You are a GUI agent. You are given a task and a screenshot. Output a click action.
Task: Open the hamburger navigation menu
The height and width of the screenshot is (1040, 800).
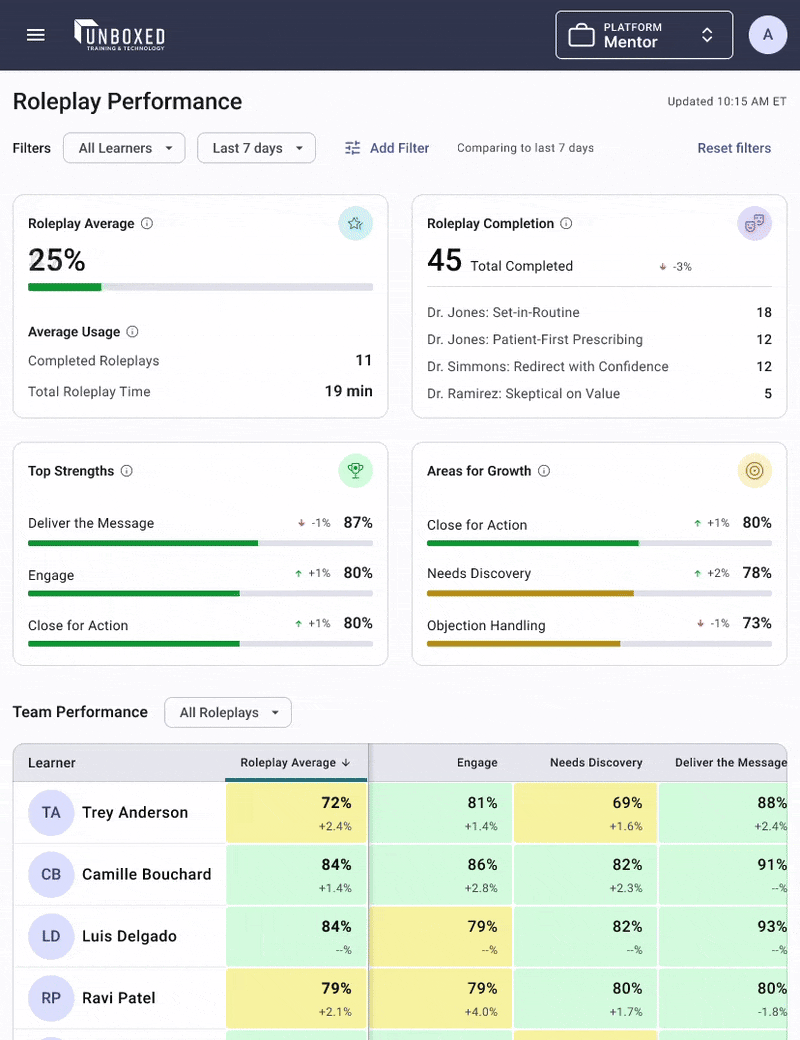pyautogui.click(x=36, y=35)
